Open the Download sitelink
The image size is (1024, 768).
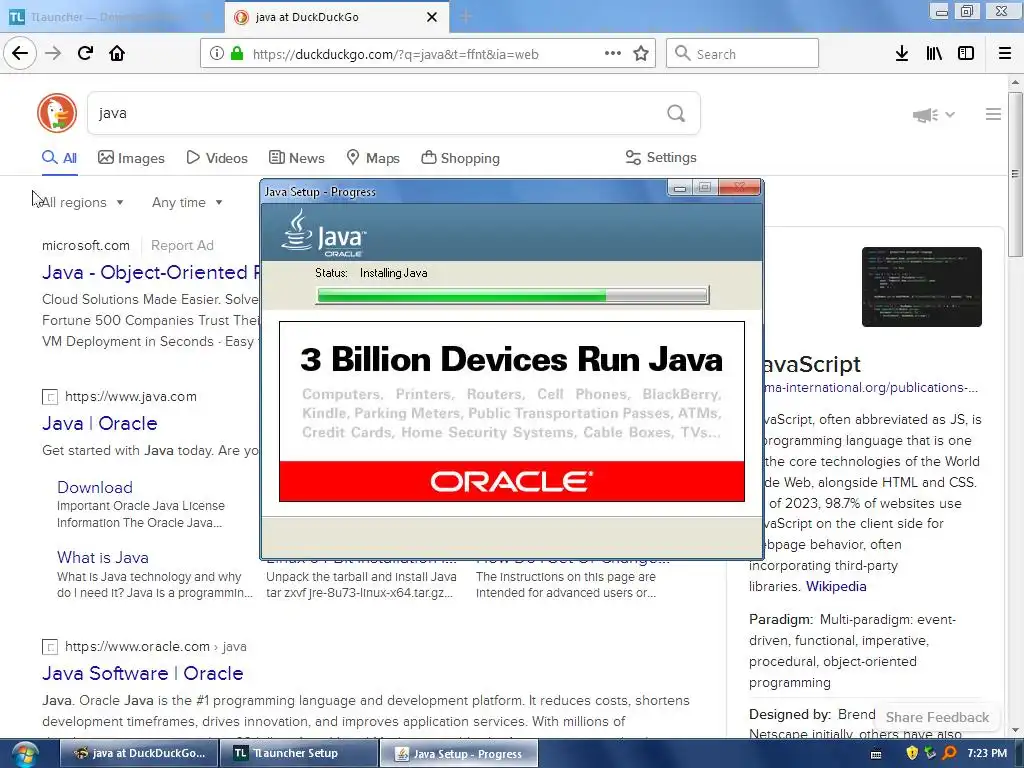point(95,487)
